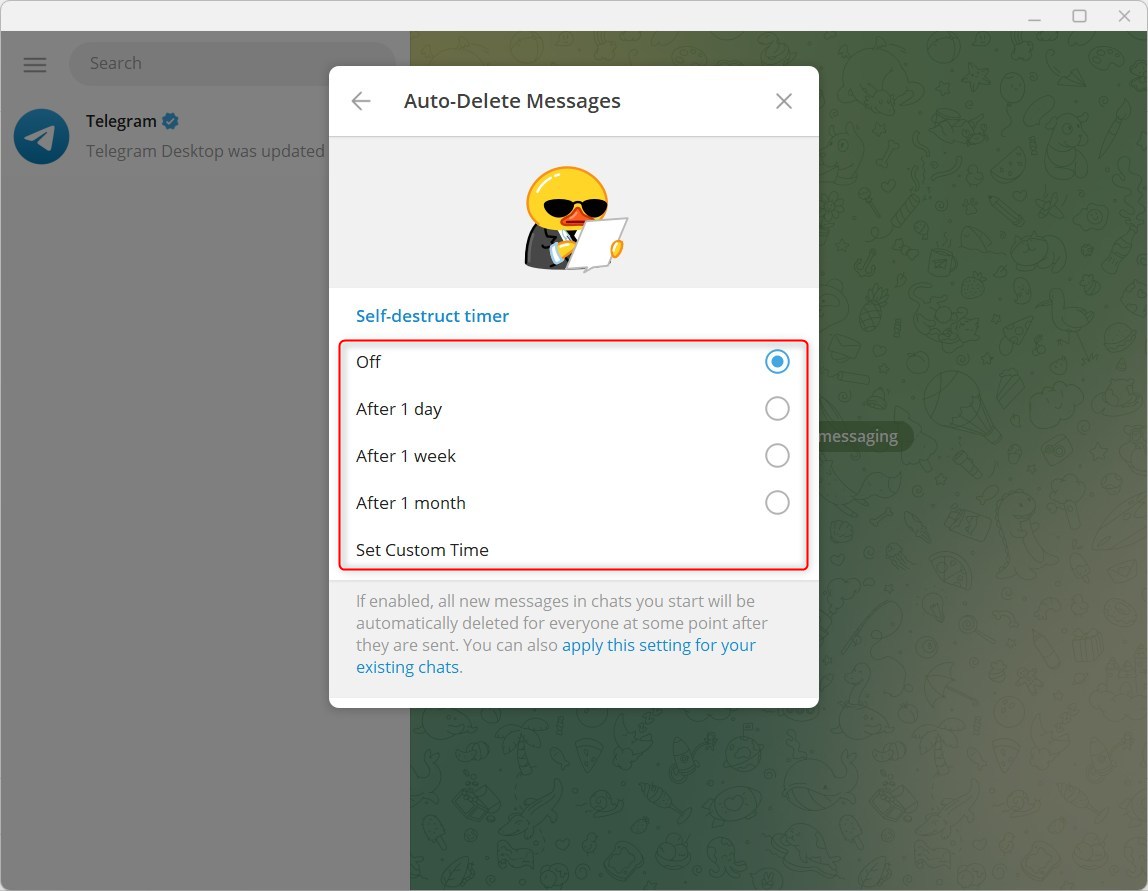Choose Set Custom Time option
Viewport: 1148px width, 891px height.
point(573,550)
